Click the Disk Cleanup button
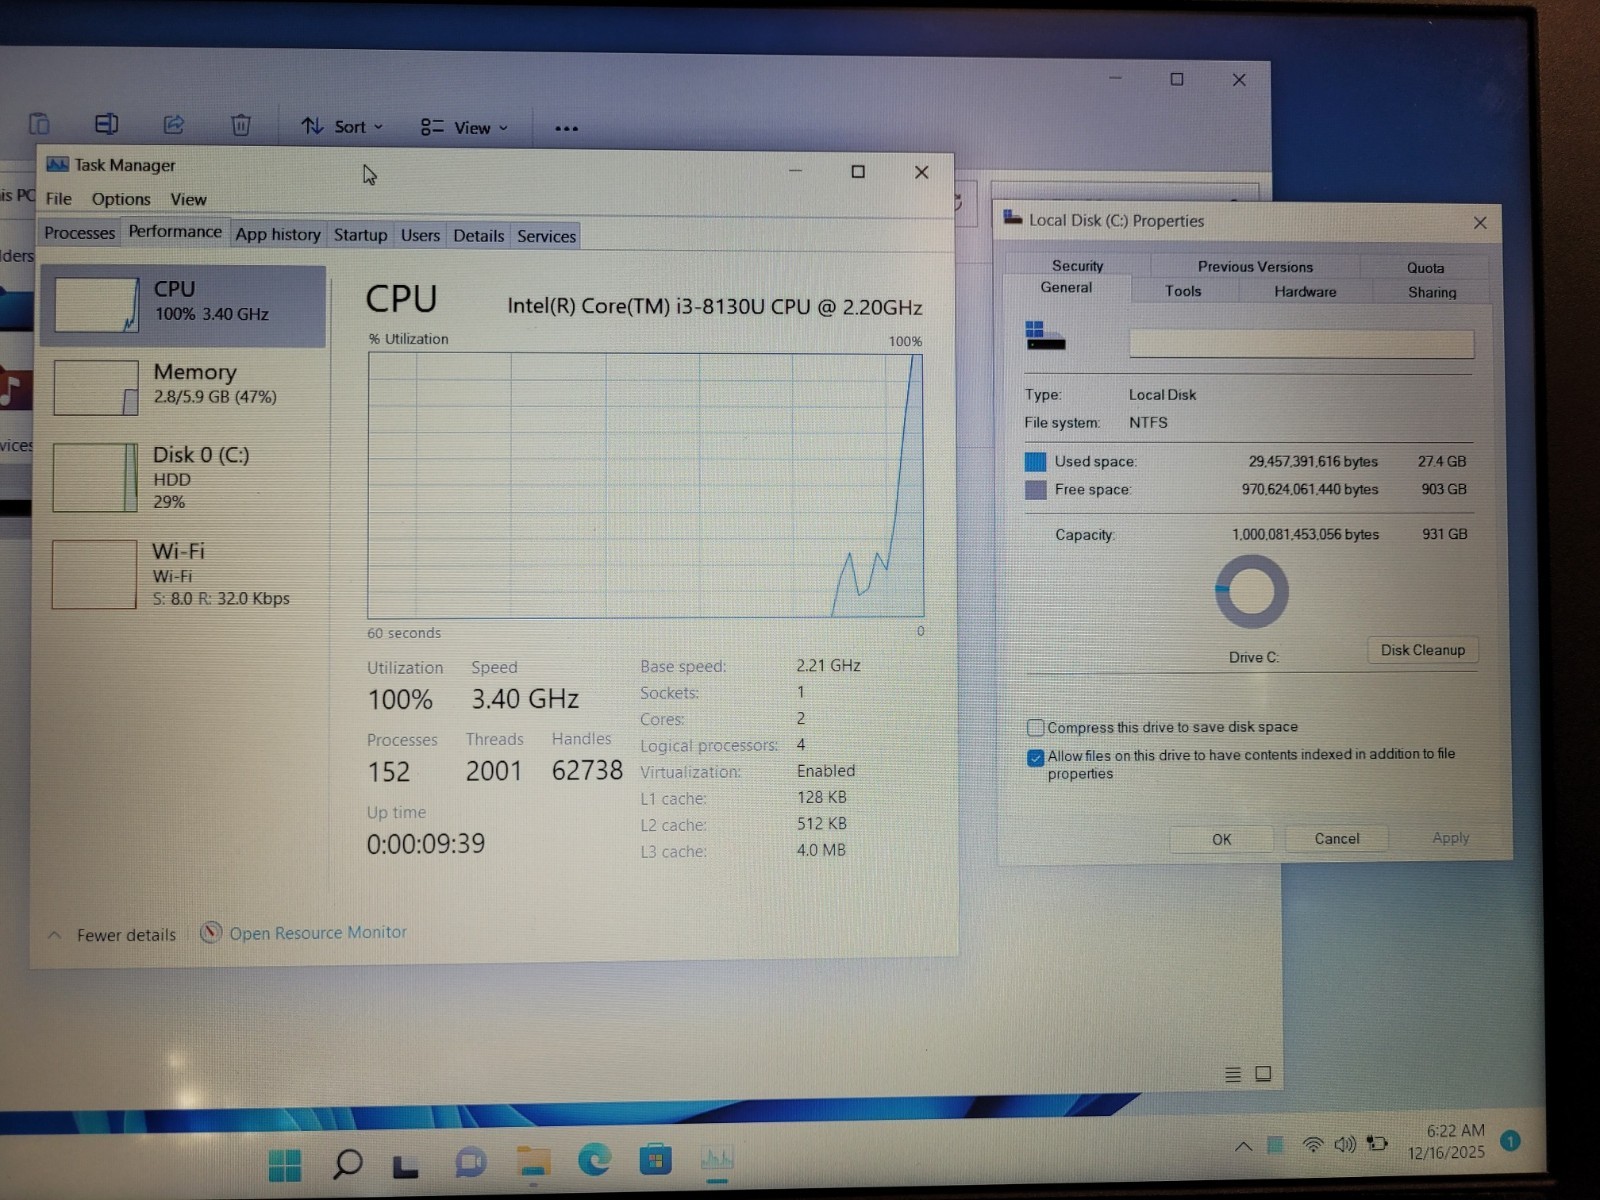The width and height of the screenshot is (1600, 1200). coord(1422,650)
